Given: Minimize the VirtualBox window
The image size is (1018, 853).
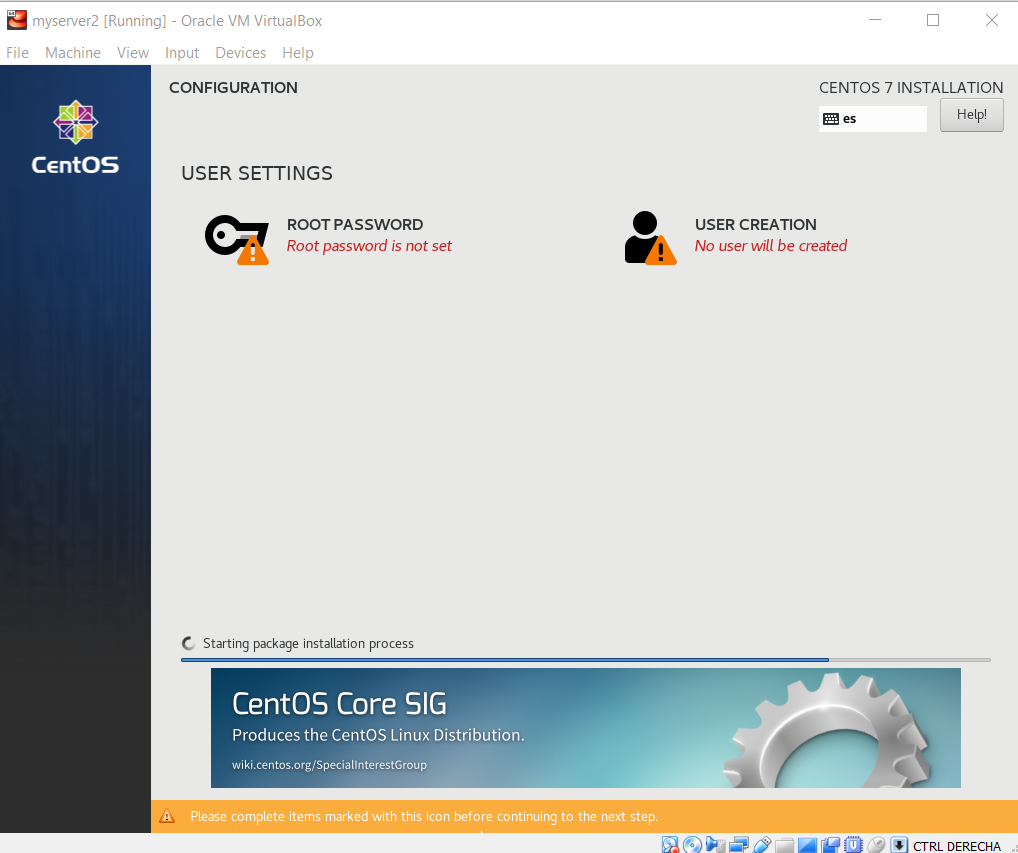Looking at the screenshot, I should [x=875, y=20].
